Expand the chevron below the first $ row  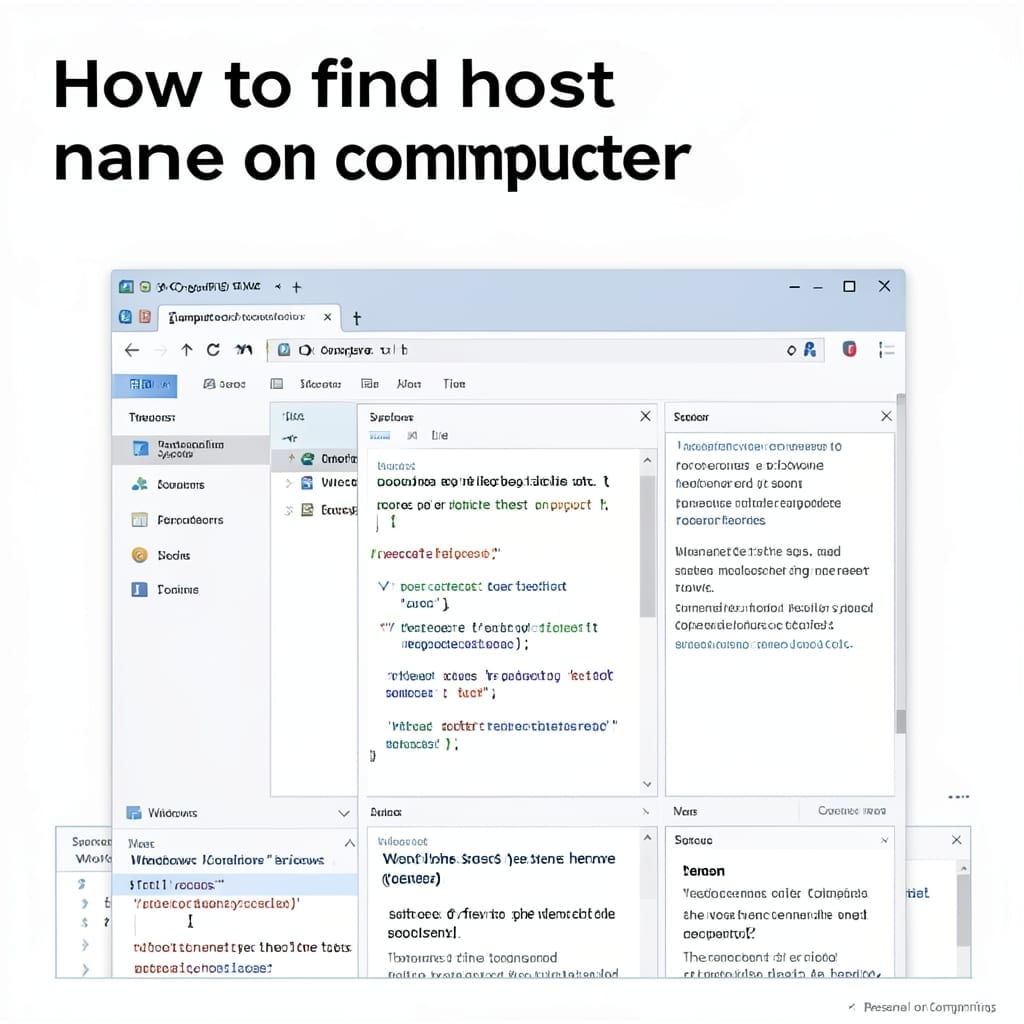point(84,903)
